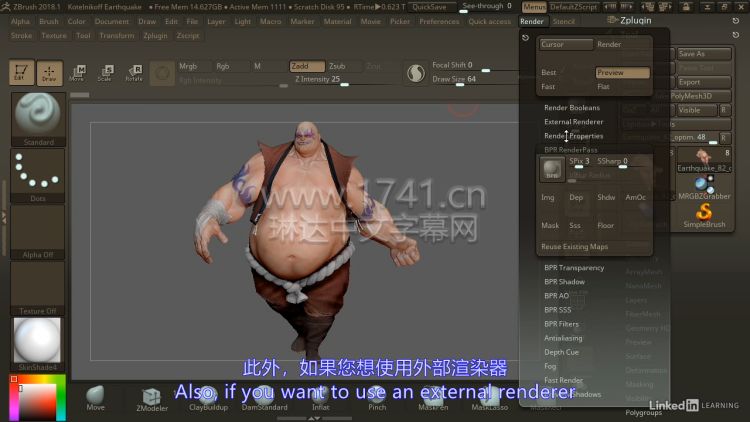Click the Render palette dock arrow icon

tap(525, 38)
